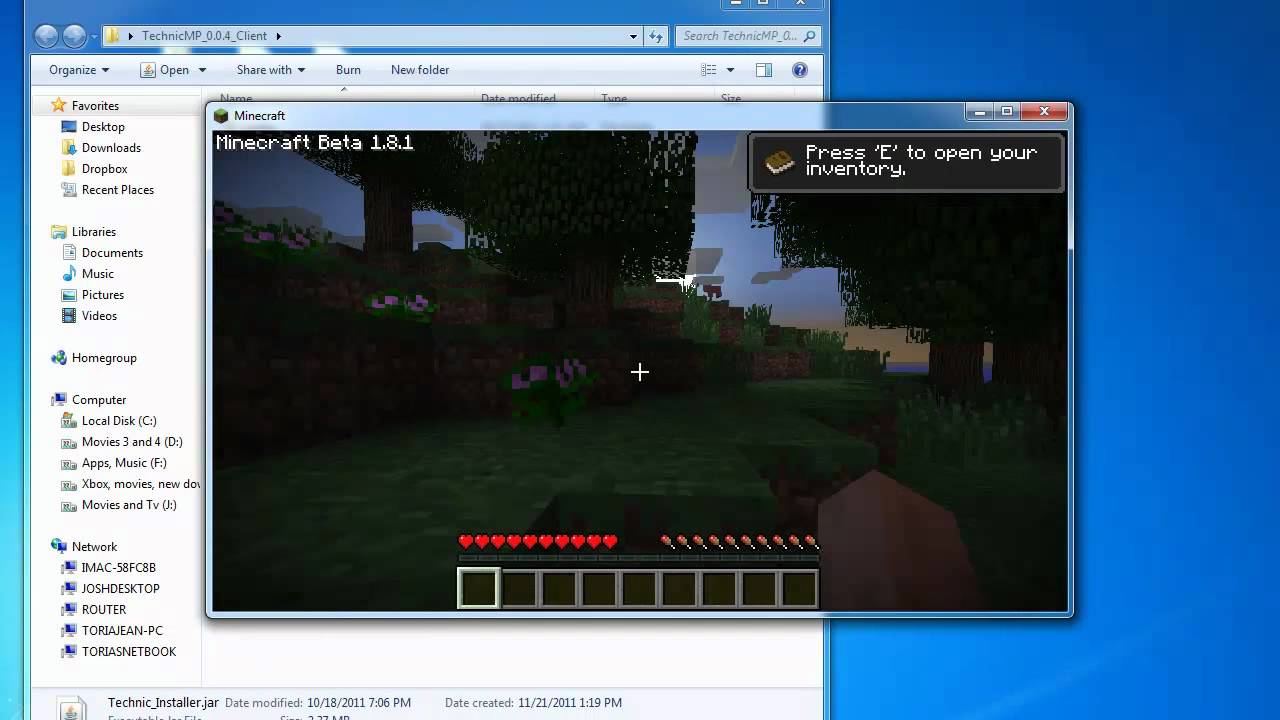Select the last Minecraft hotbar slot
Viewport: 1280px width, 720px height.
[x=799, y=588]
